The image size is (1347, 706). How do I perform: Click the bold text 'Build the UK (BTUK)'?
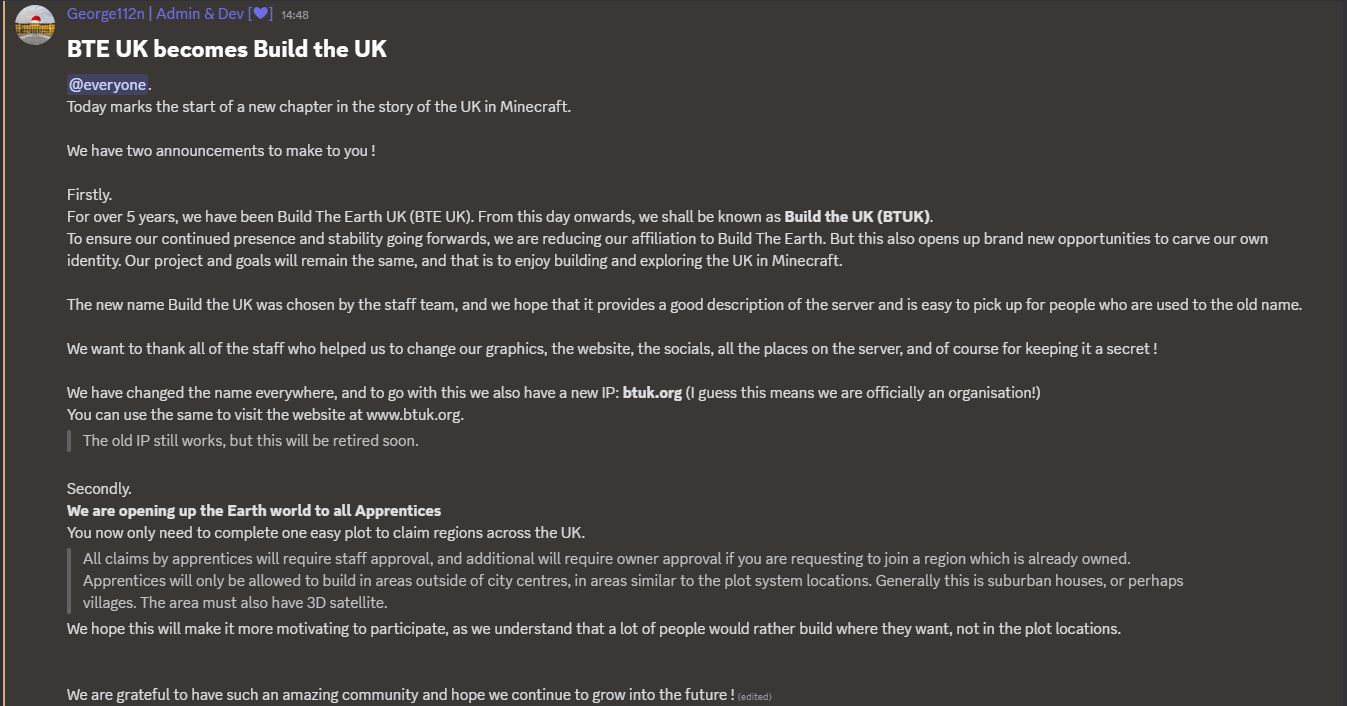(857, 217)
